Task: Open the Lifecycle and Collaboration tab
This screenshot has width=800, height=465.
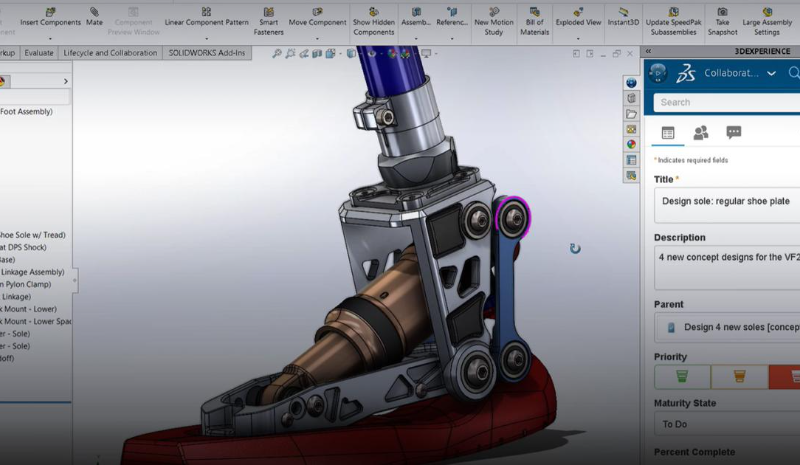Action: 110,53
